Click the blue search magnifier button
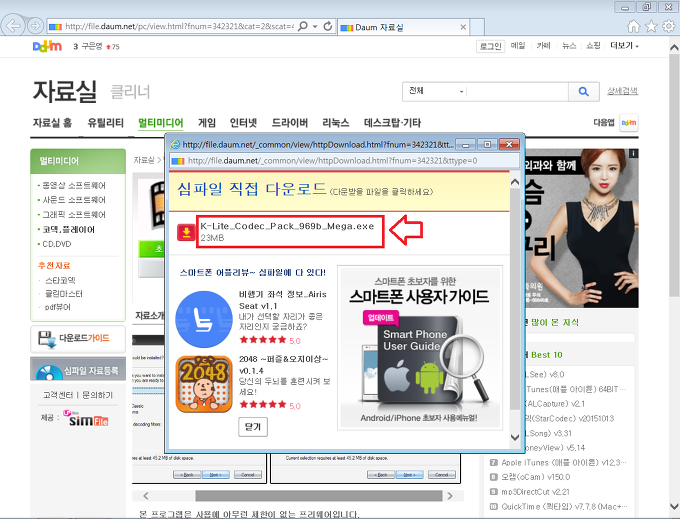This screenshot has height=519, width=680. click(x=583, y=91)
